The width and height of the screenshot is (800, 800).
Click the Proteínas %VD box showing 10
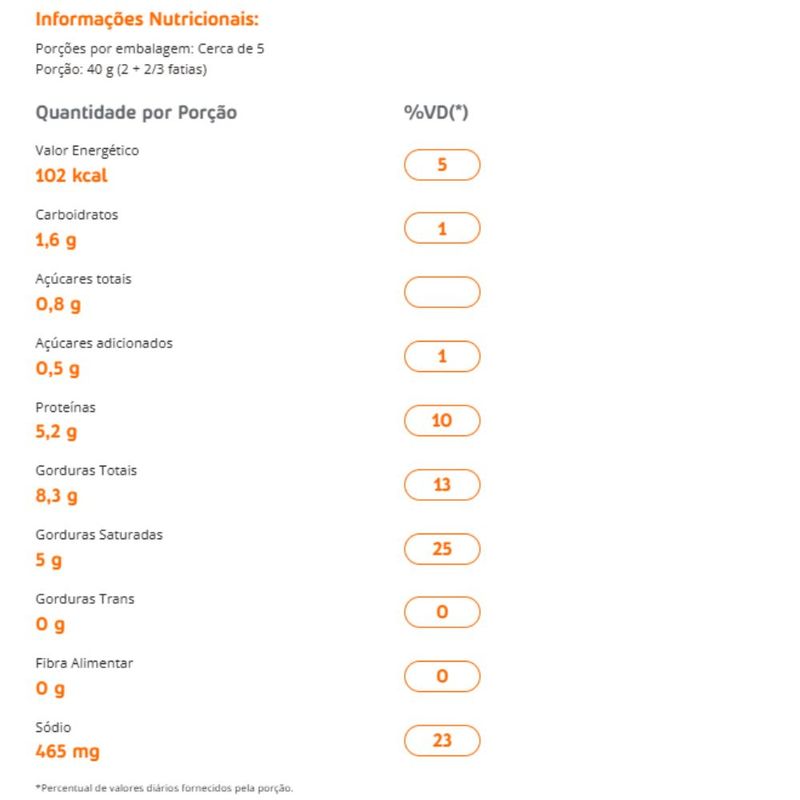[442, 421]
